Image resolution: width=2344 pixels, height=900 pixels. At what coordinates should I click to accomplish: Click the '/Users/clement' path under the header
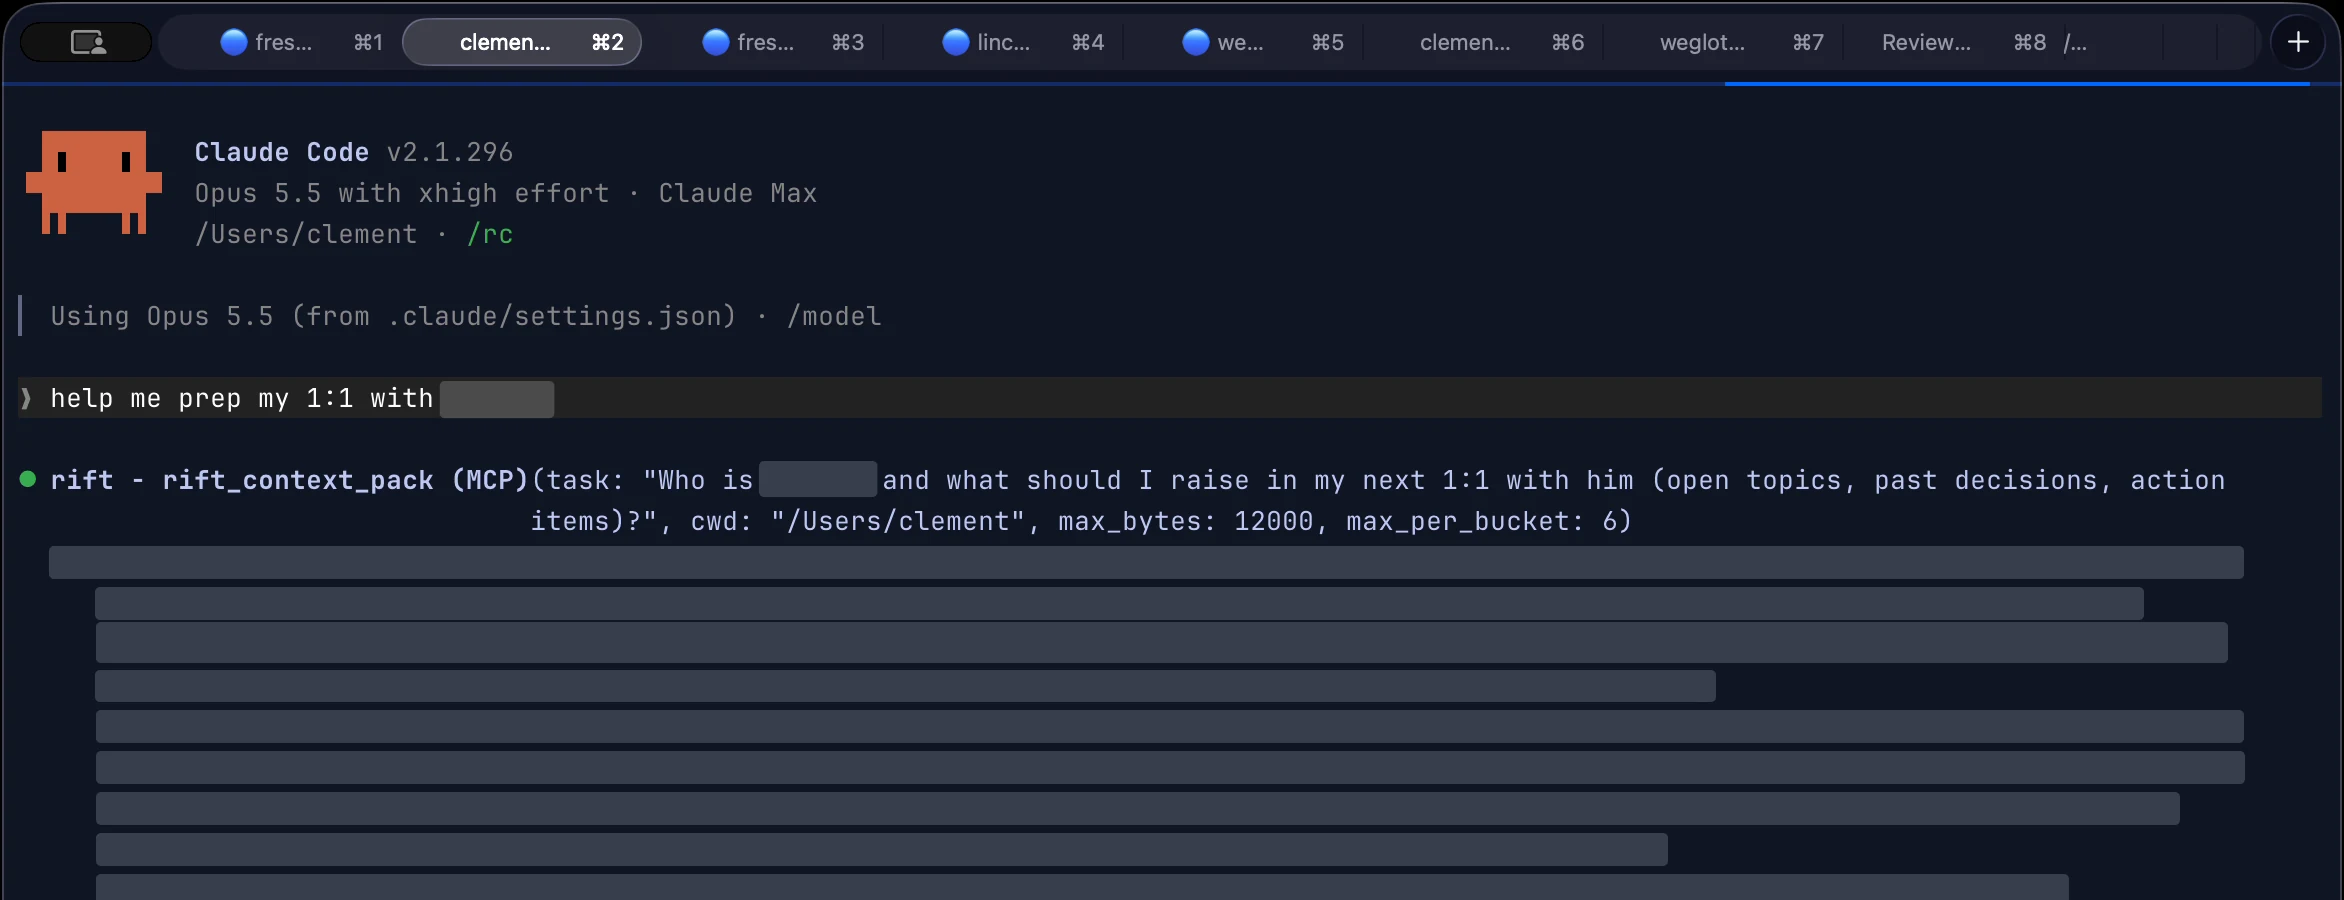(306, 234)
